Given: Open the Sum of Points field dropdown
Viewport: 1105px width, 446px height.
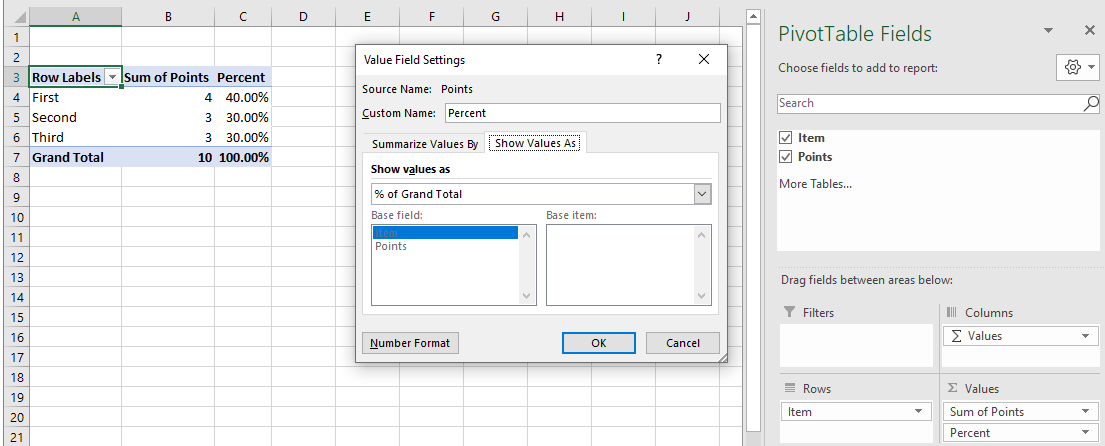Looking at the screenshot, I should click(x=1085, y=412).
